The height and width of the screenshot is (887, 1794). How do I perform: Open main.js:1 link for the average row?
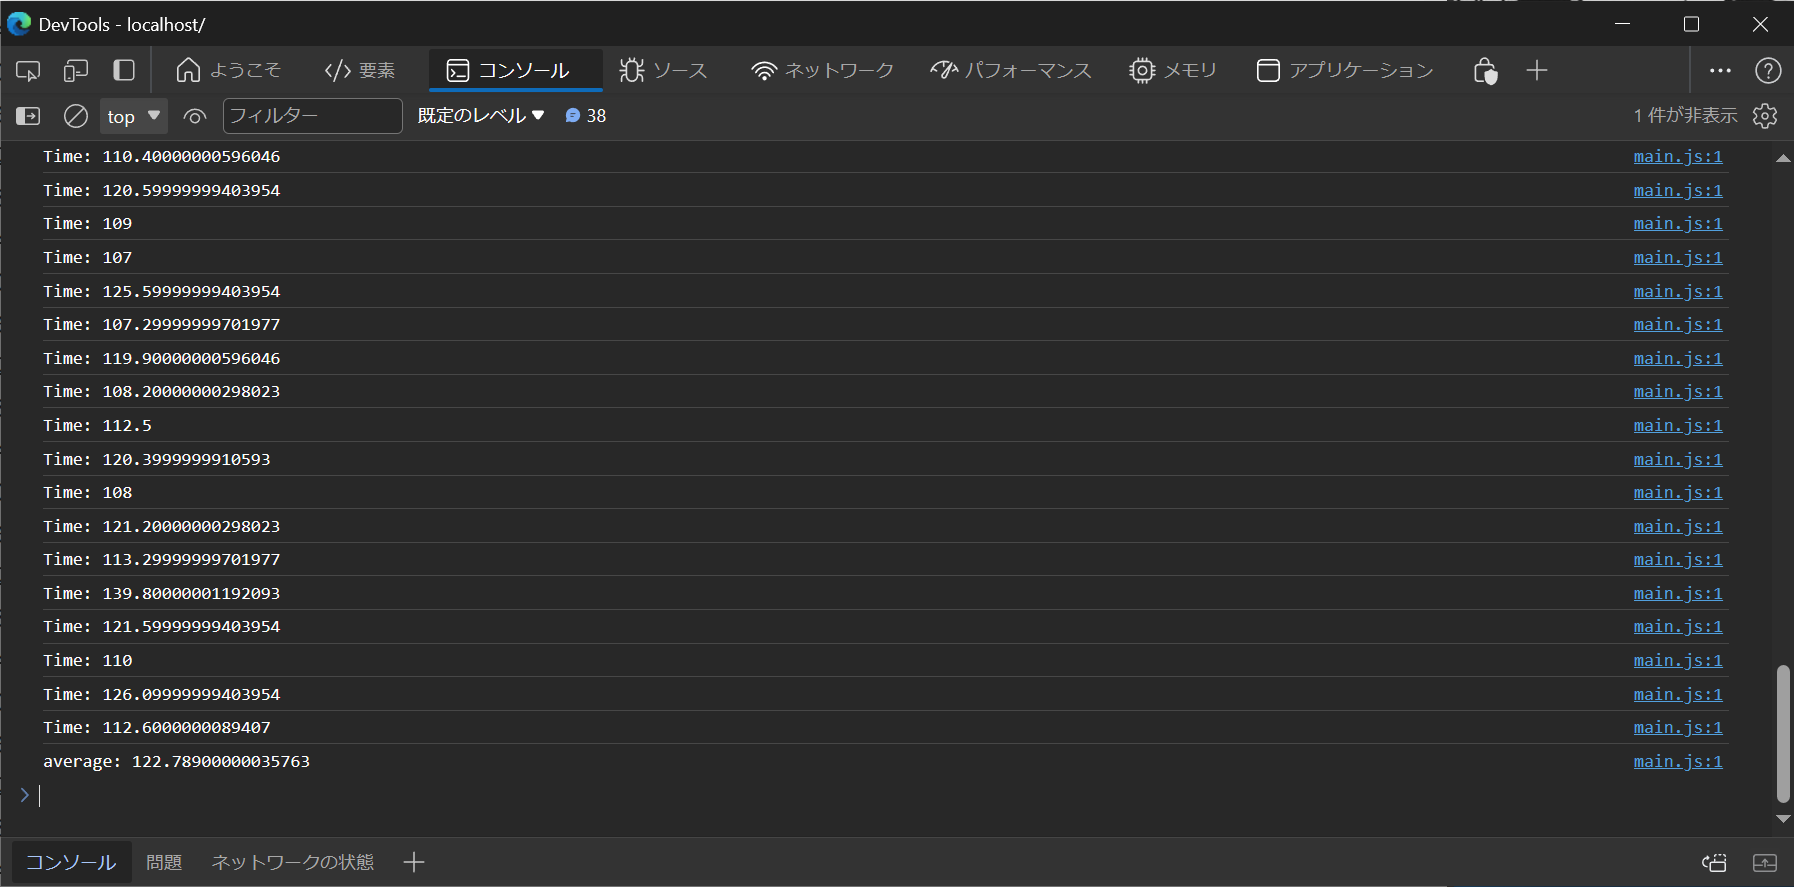1678,762
